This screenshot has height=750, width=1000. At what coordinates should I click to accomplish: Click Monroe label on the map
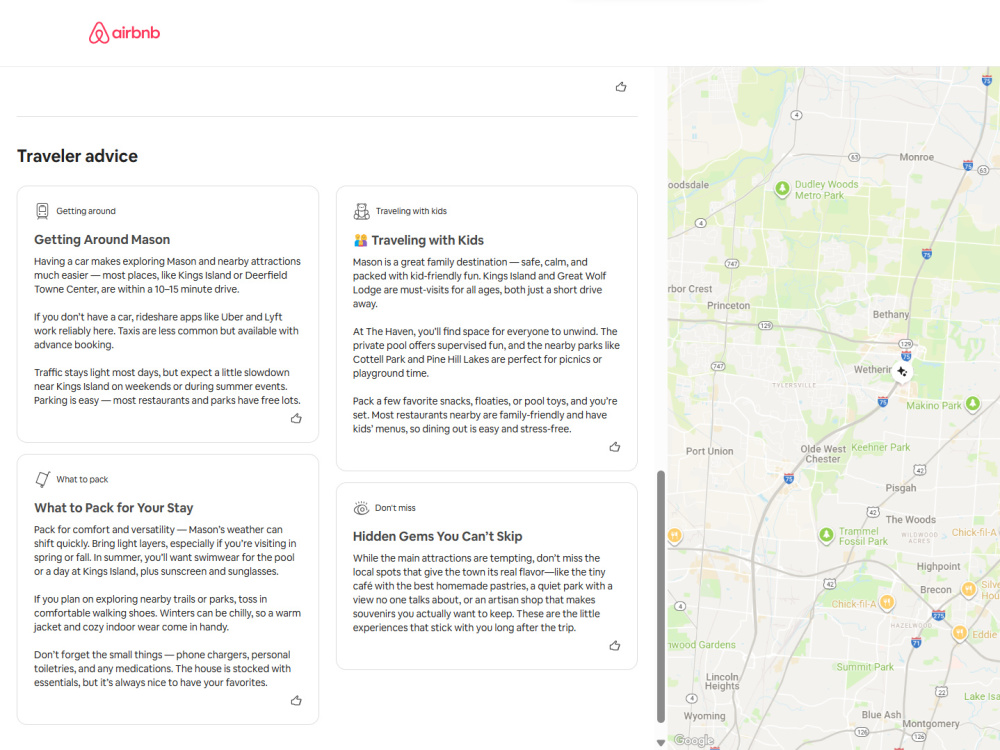(916, 158)
